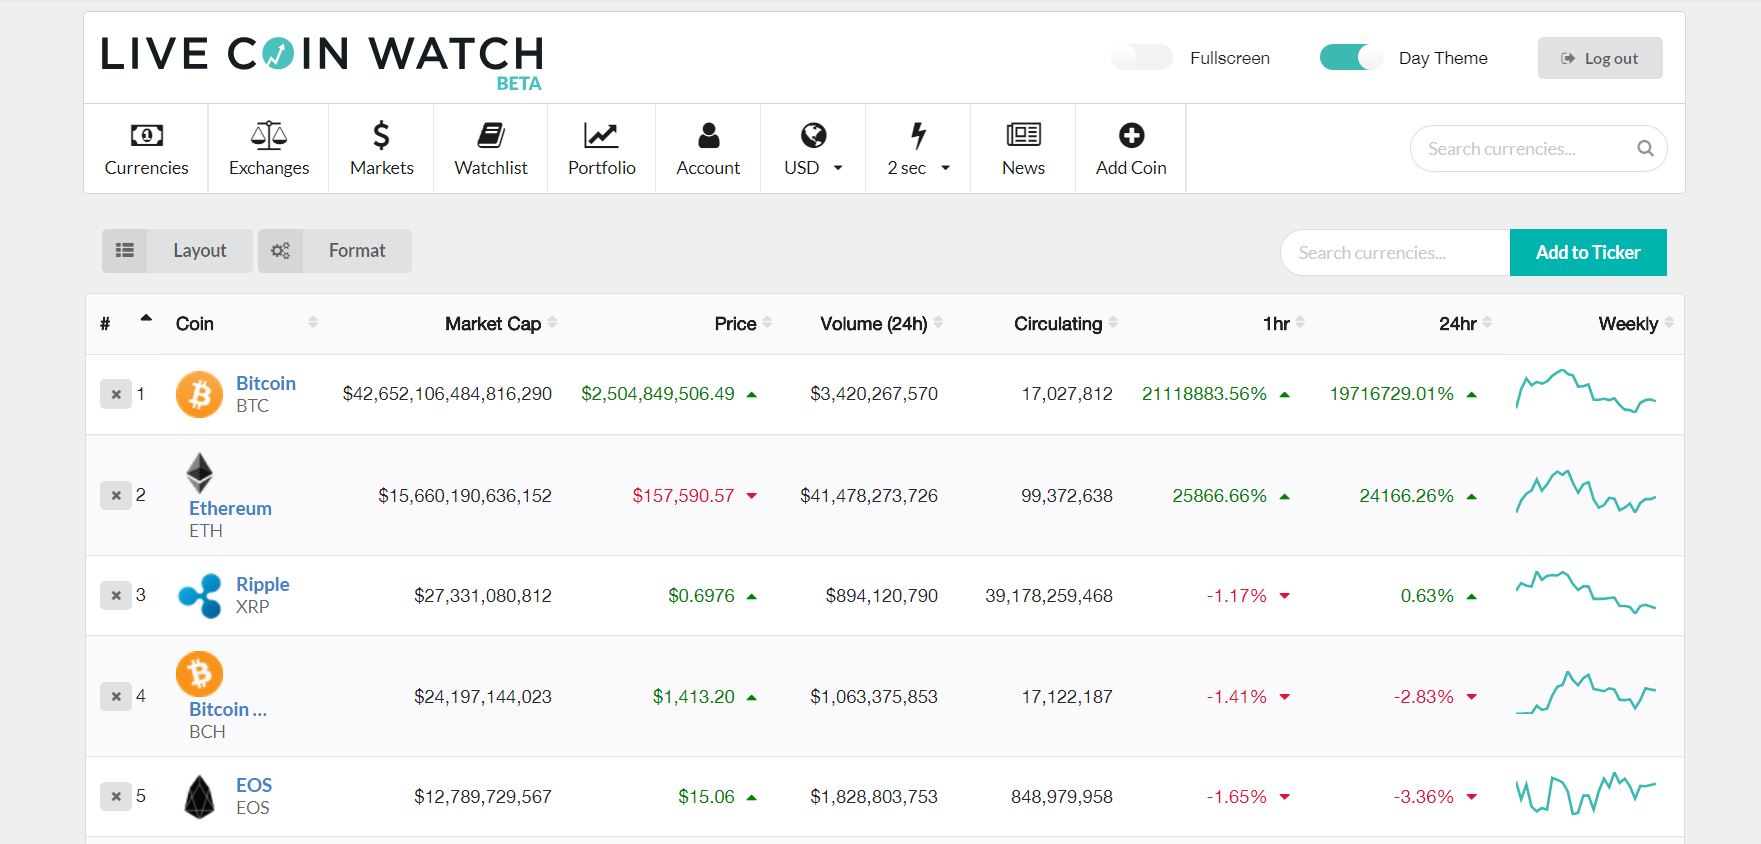This screenshot has height=844, width=1761.
Task: Open the Bitcoin ... BCH link
Action: point(228,709)
